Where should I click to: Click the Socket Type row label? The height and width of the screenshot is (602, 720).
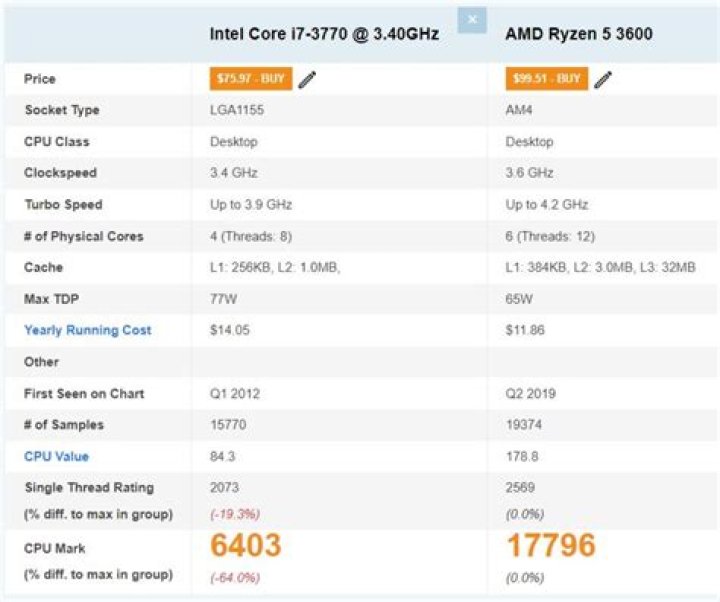pos(62,110)
